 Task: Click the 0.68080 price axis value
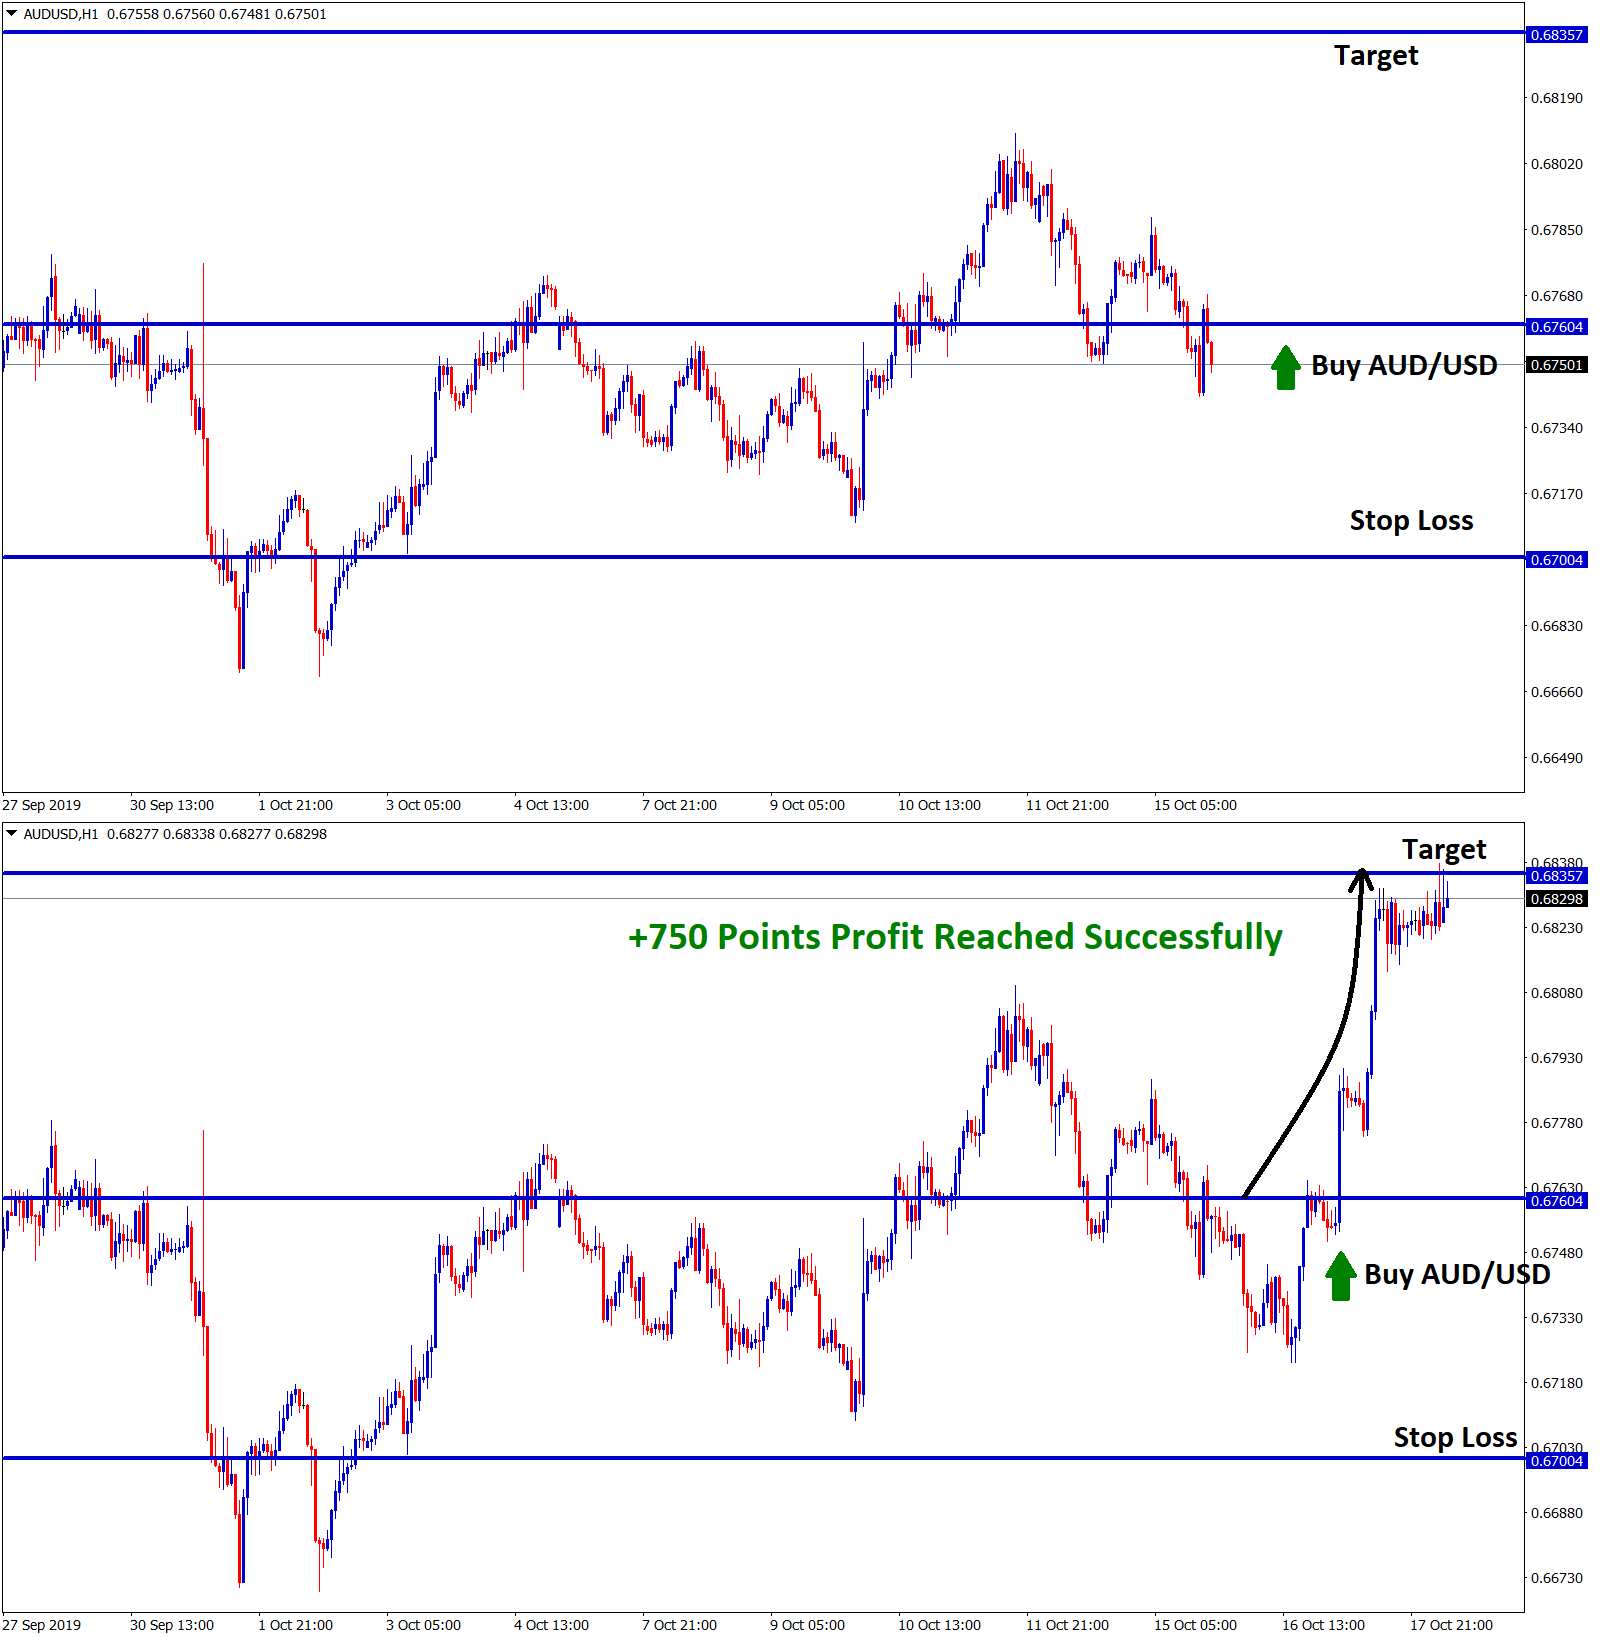pos(1557,993)
